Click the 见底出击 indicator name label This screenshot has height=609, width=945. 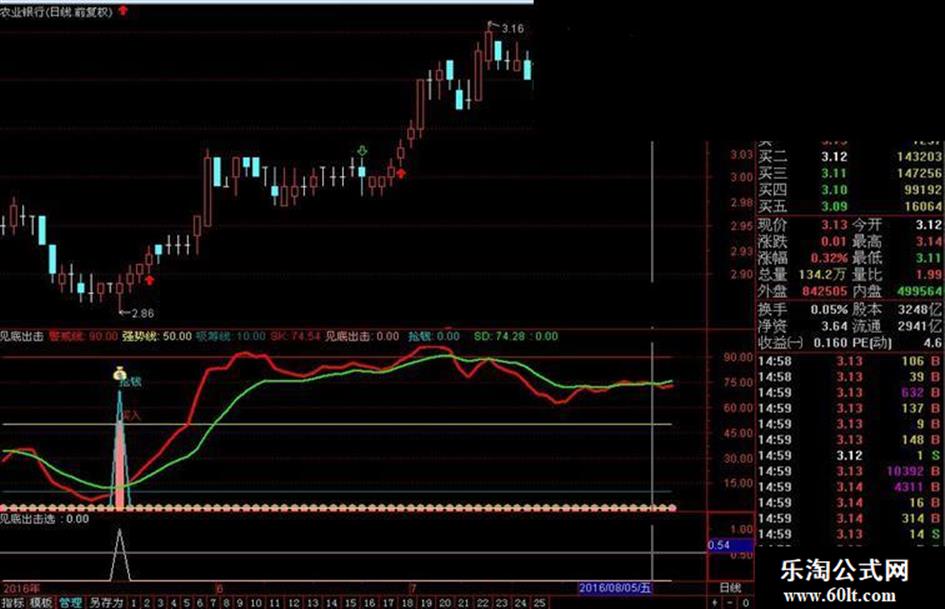click(22, 336)
